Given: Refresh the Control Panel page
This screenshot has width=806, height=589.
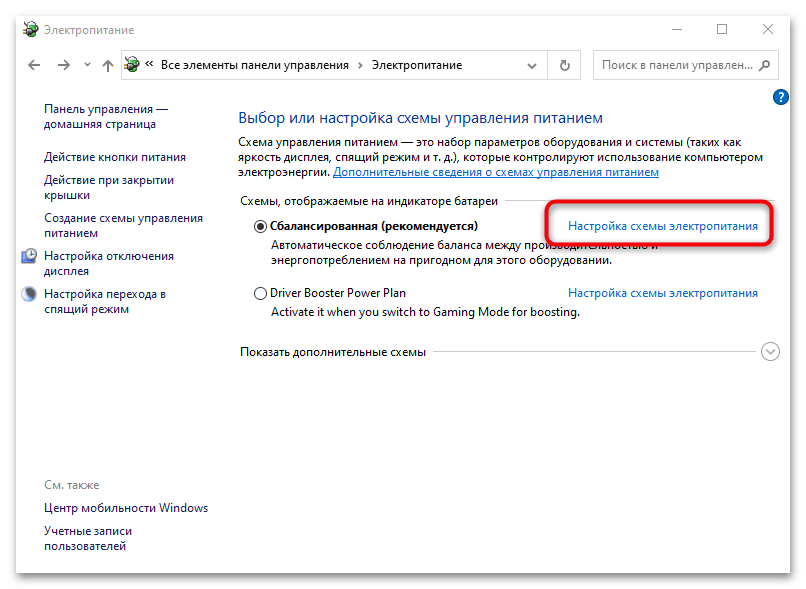Looking at the screenshot, I should [x=565, y=65].
